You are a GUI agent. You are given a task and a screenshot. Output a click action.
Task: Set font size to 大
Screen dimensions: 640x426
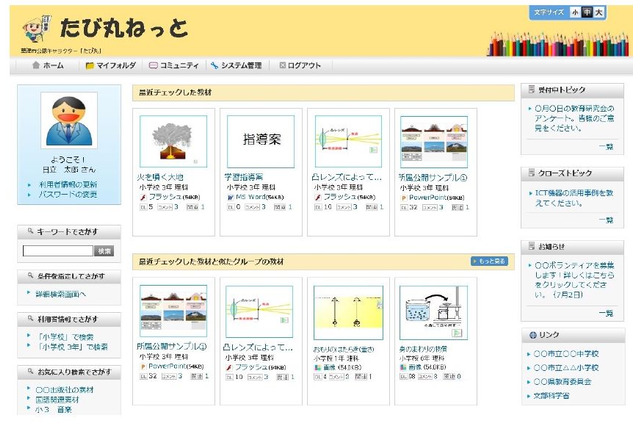(598, 12)
